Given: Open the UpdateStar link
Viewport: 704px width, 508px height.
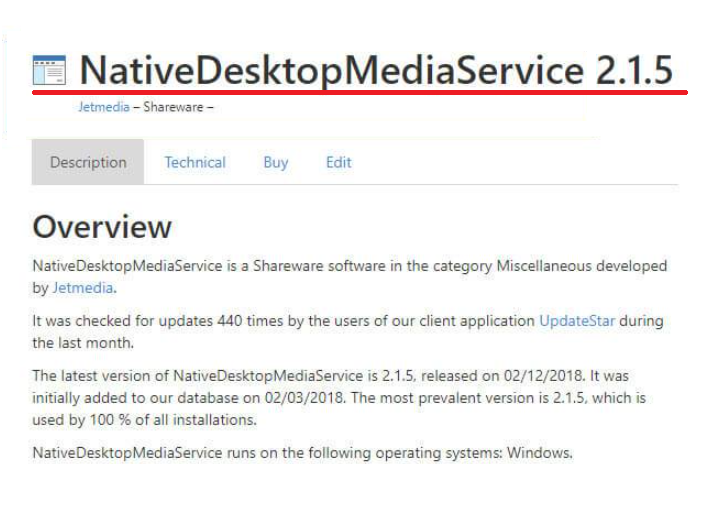Looking at the screenshot, I should pos(577,321).
